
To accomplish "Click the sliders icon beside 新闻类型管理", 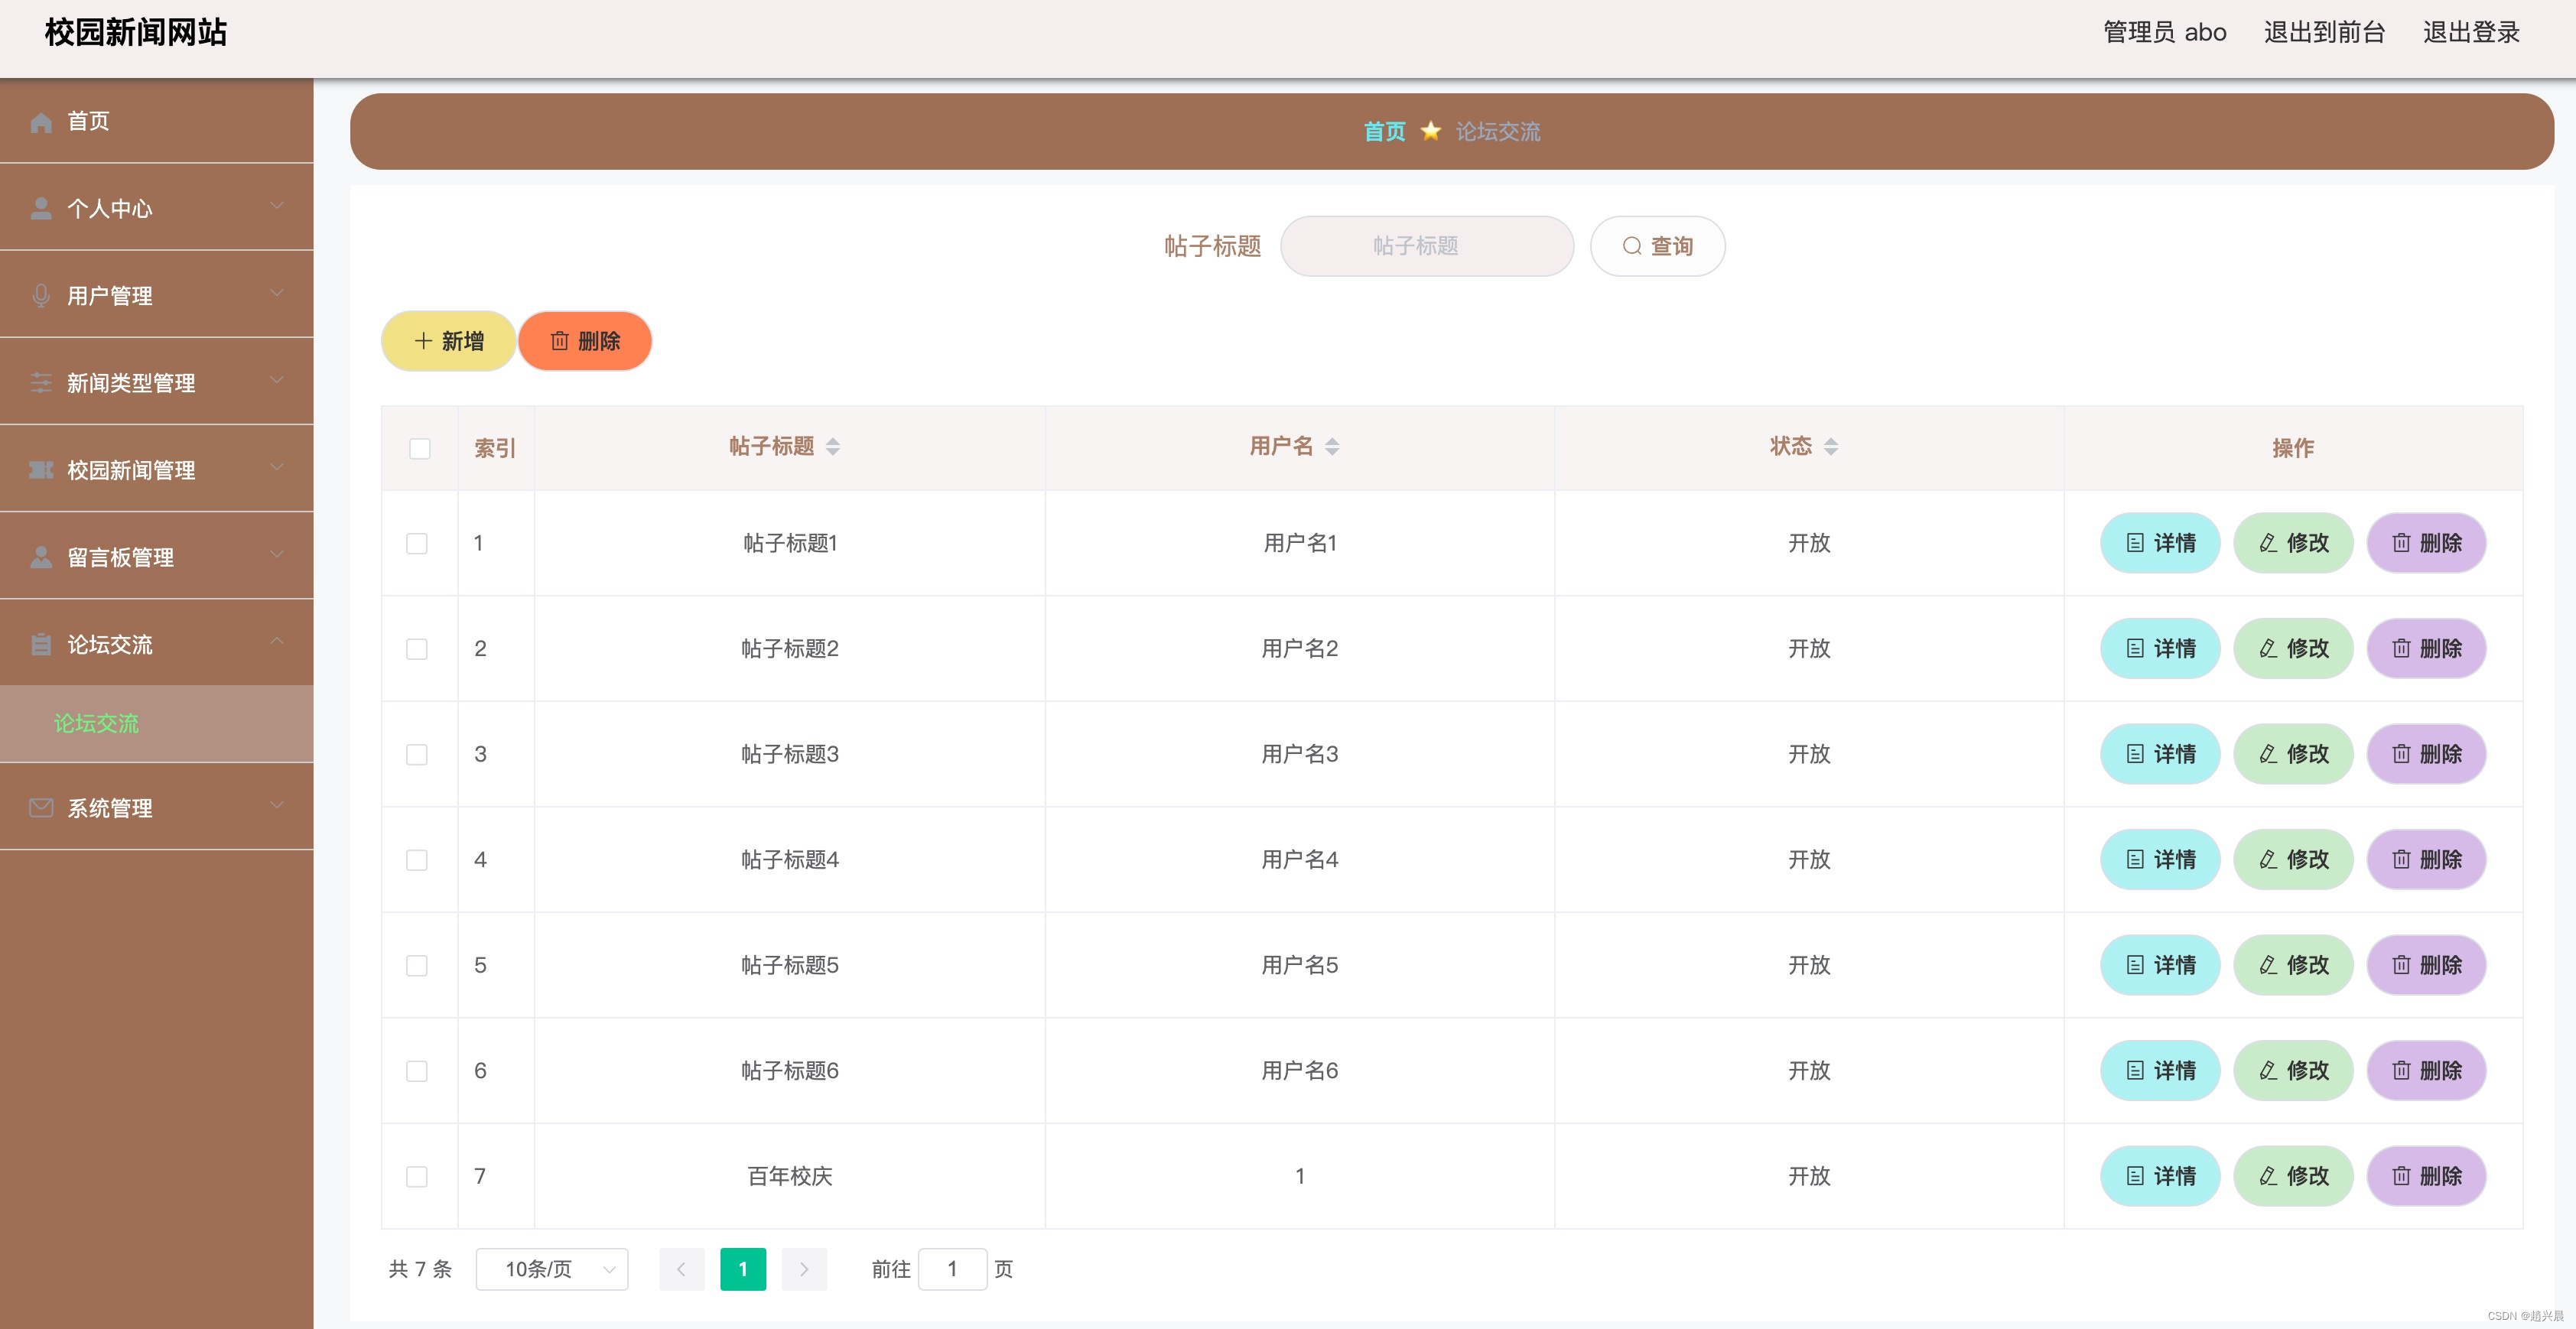I will pyautogui.click(x=41, y=383).
